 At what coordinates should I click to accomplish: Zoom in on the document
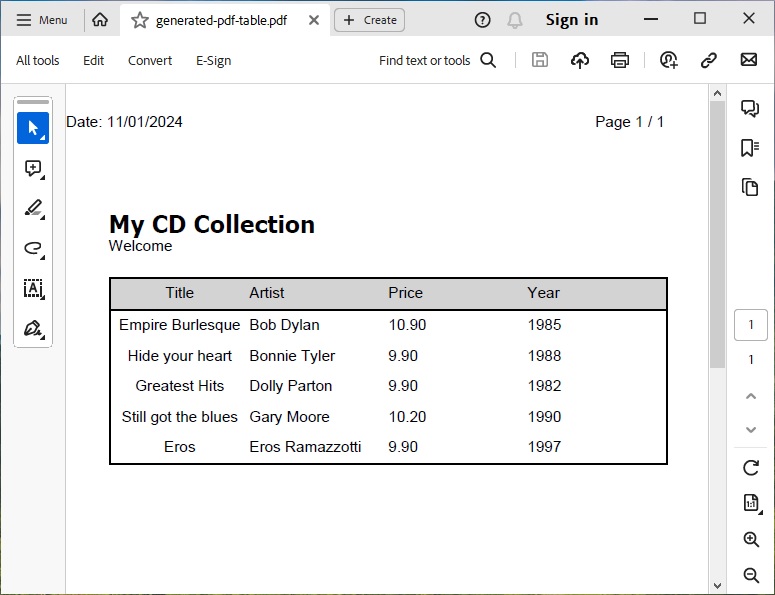[x=751, y=540]
